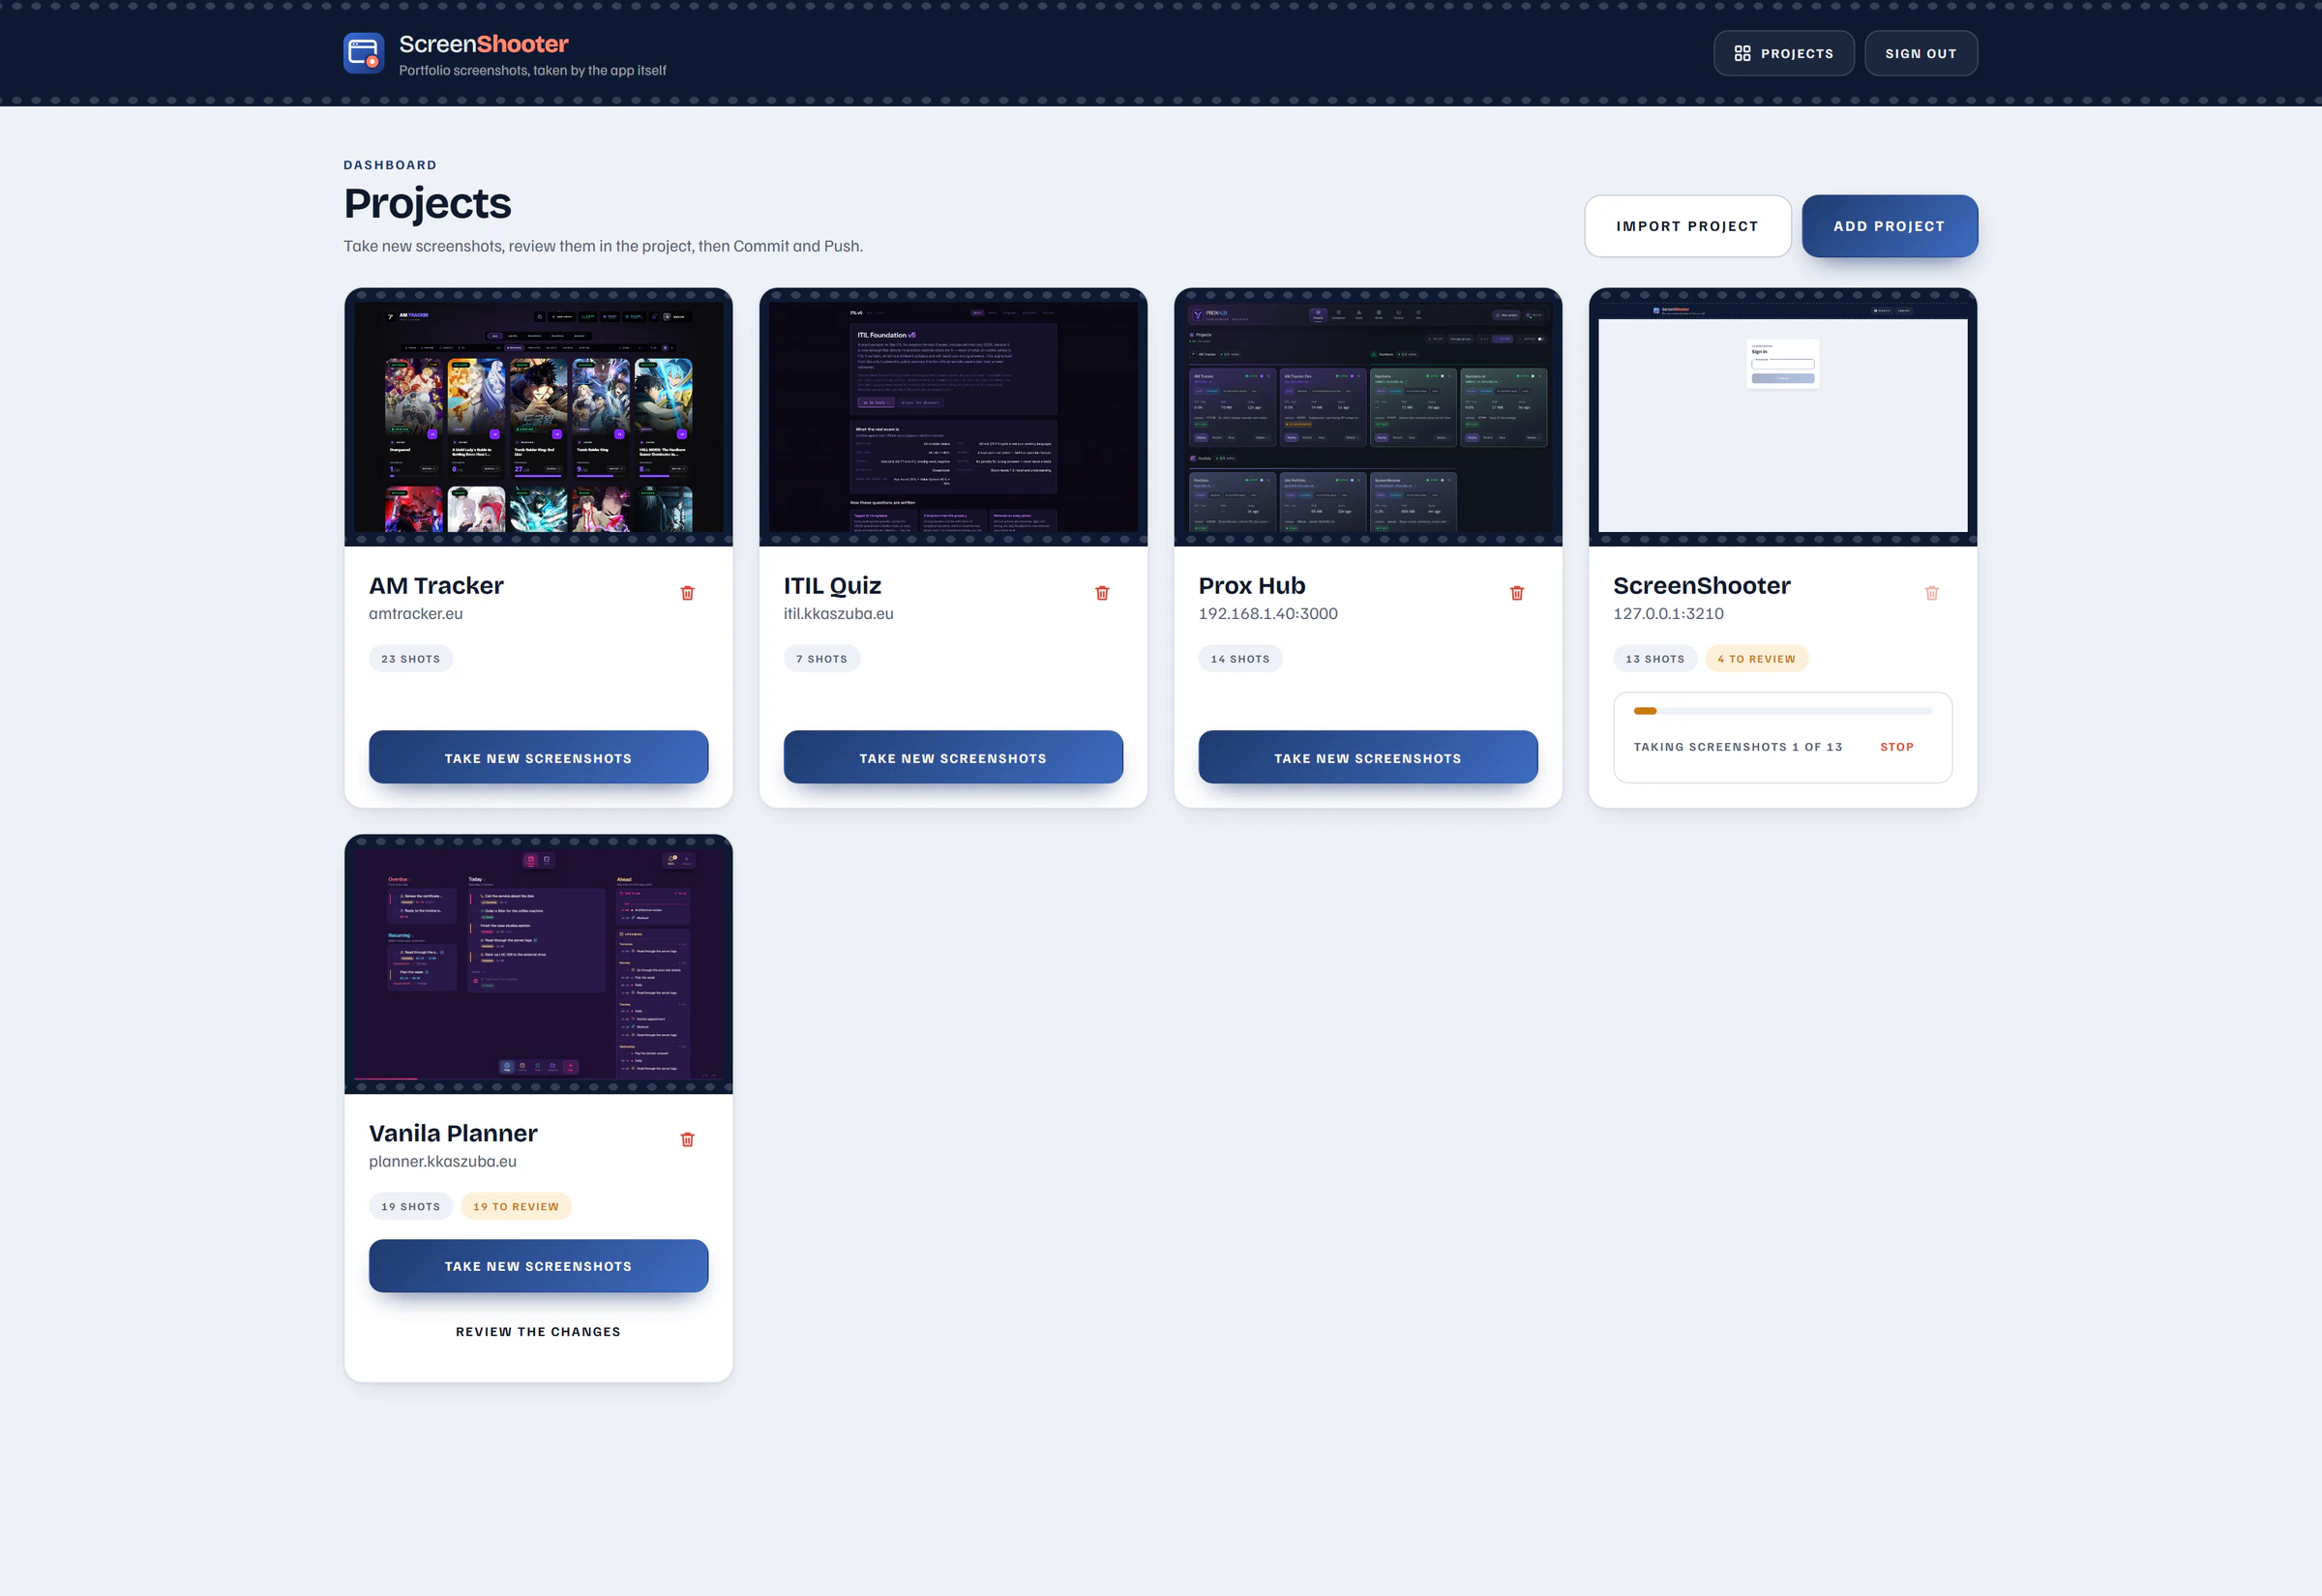Open the Vanila Planner preview thumbnail

click(x=538, y=964)
